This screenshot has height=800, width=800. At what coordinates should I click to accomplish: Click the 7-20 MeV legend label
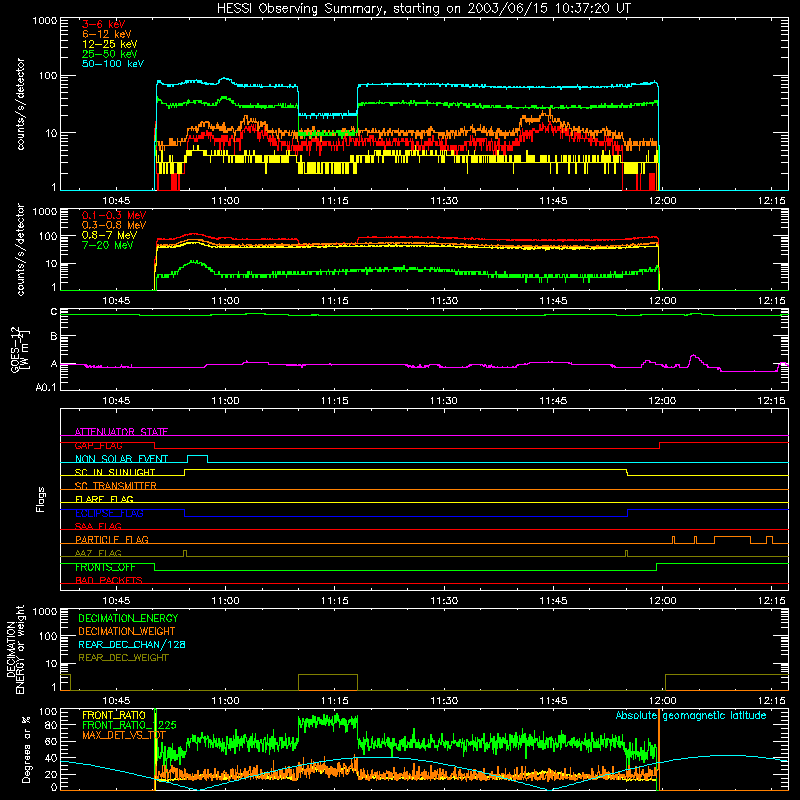tap(107, 245)
